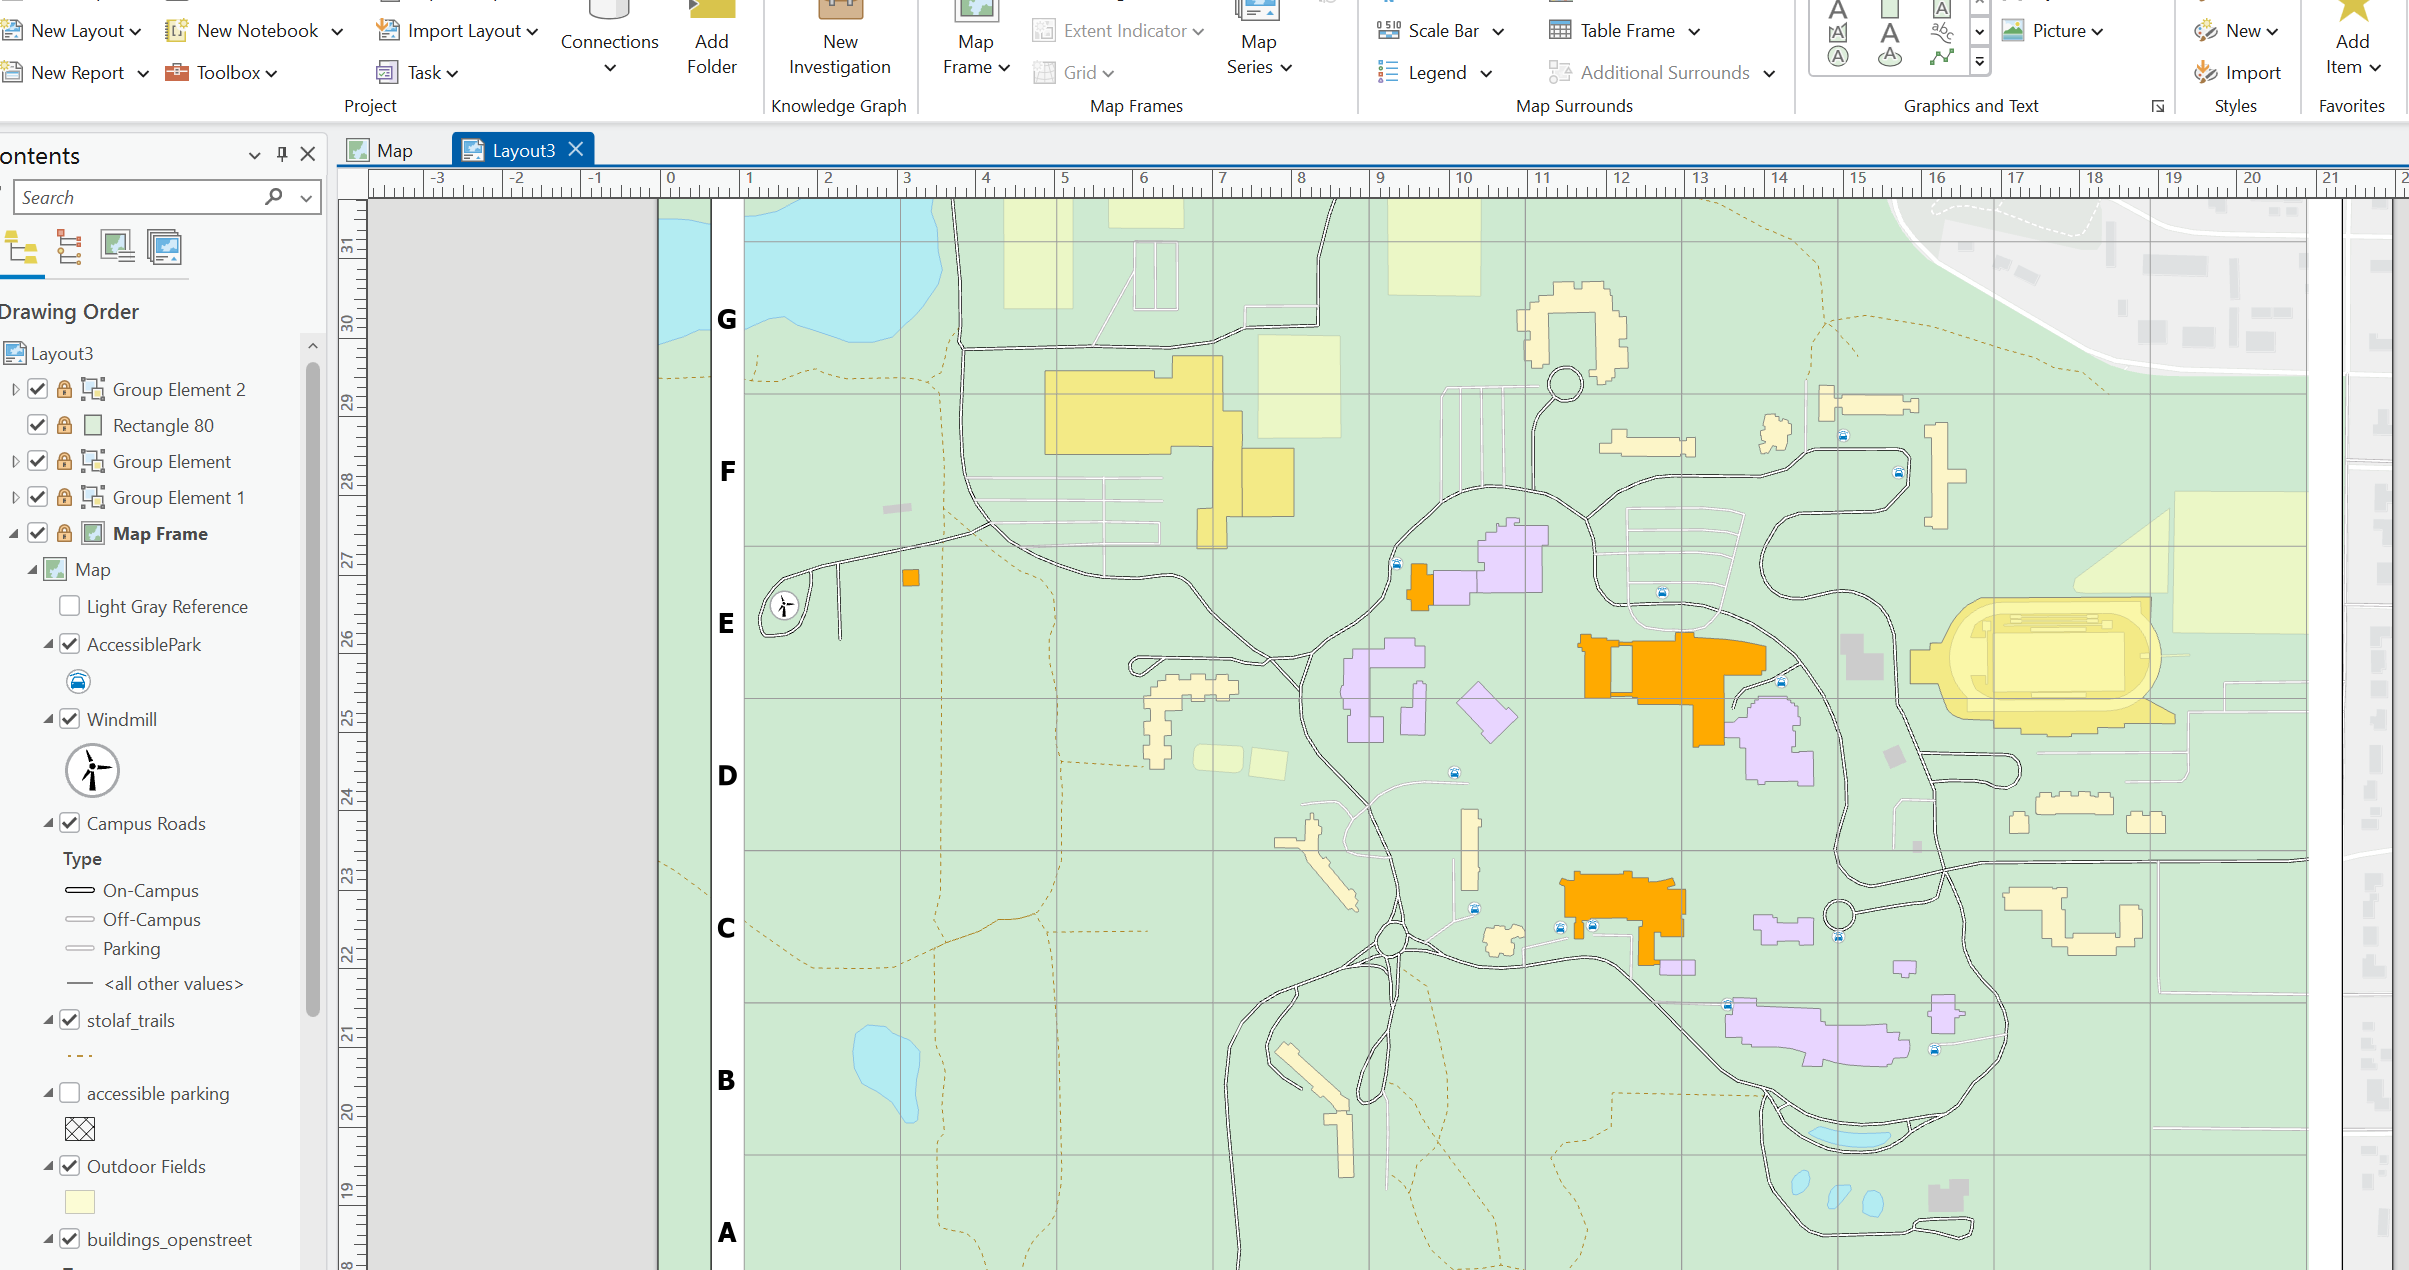Start a New Investigation knowledge graph

click(x=838, y=40)
